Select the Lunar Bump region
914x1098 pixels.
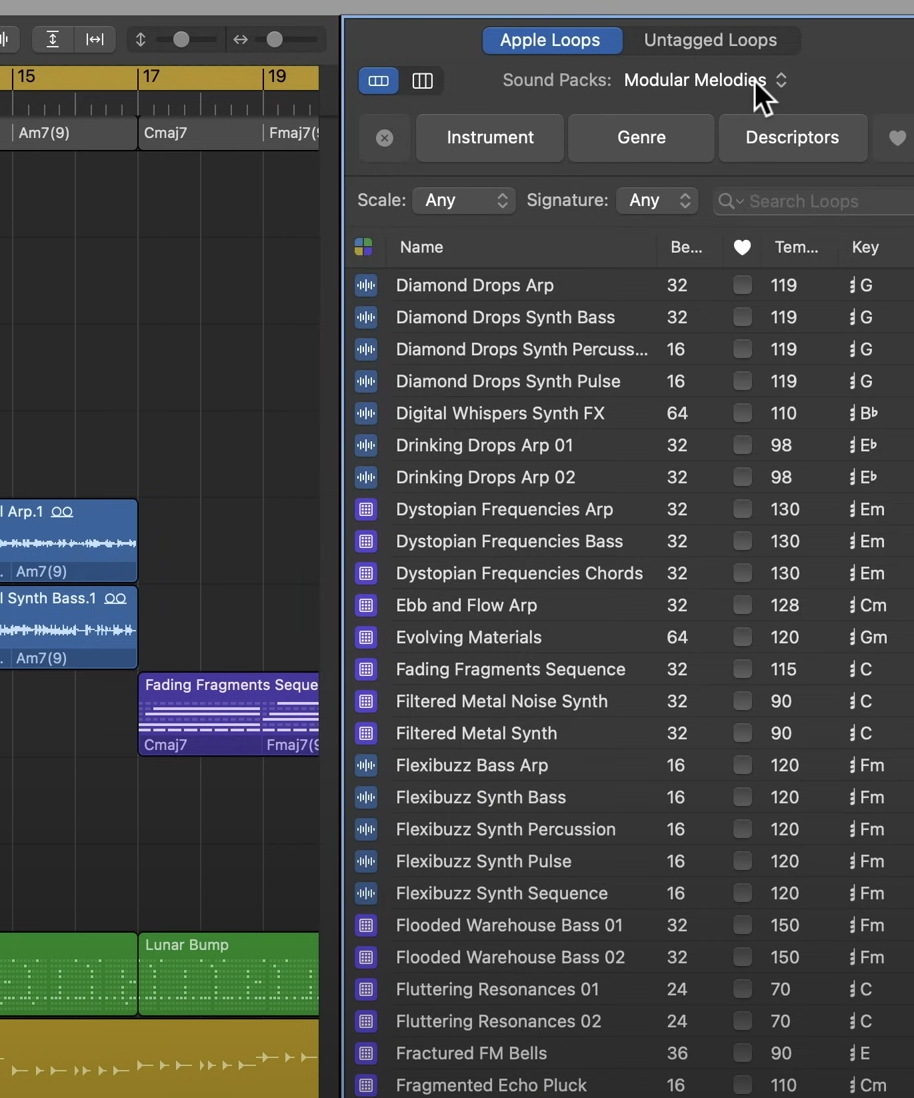tap(229, 973)
